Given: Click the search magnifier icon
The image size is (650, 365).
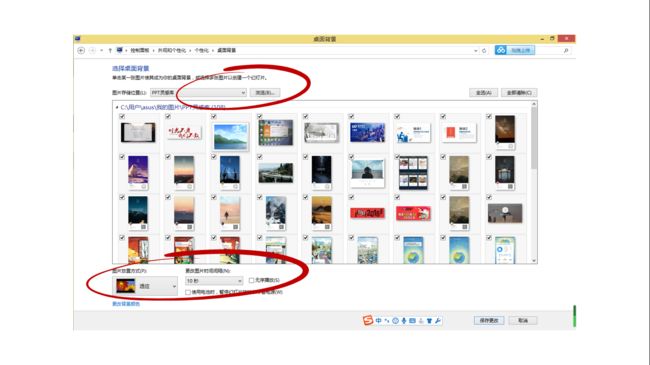Looking at the screenshot, I should (566, 51).
